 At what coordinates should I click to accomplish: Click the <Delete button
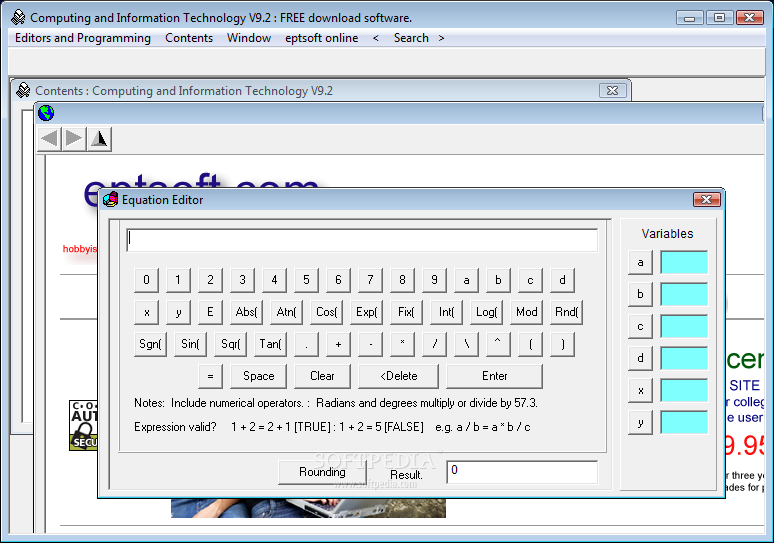[x=398, y=376]
